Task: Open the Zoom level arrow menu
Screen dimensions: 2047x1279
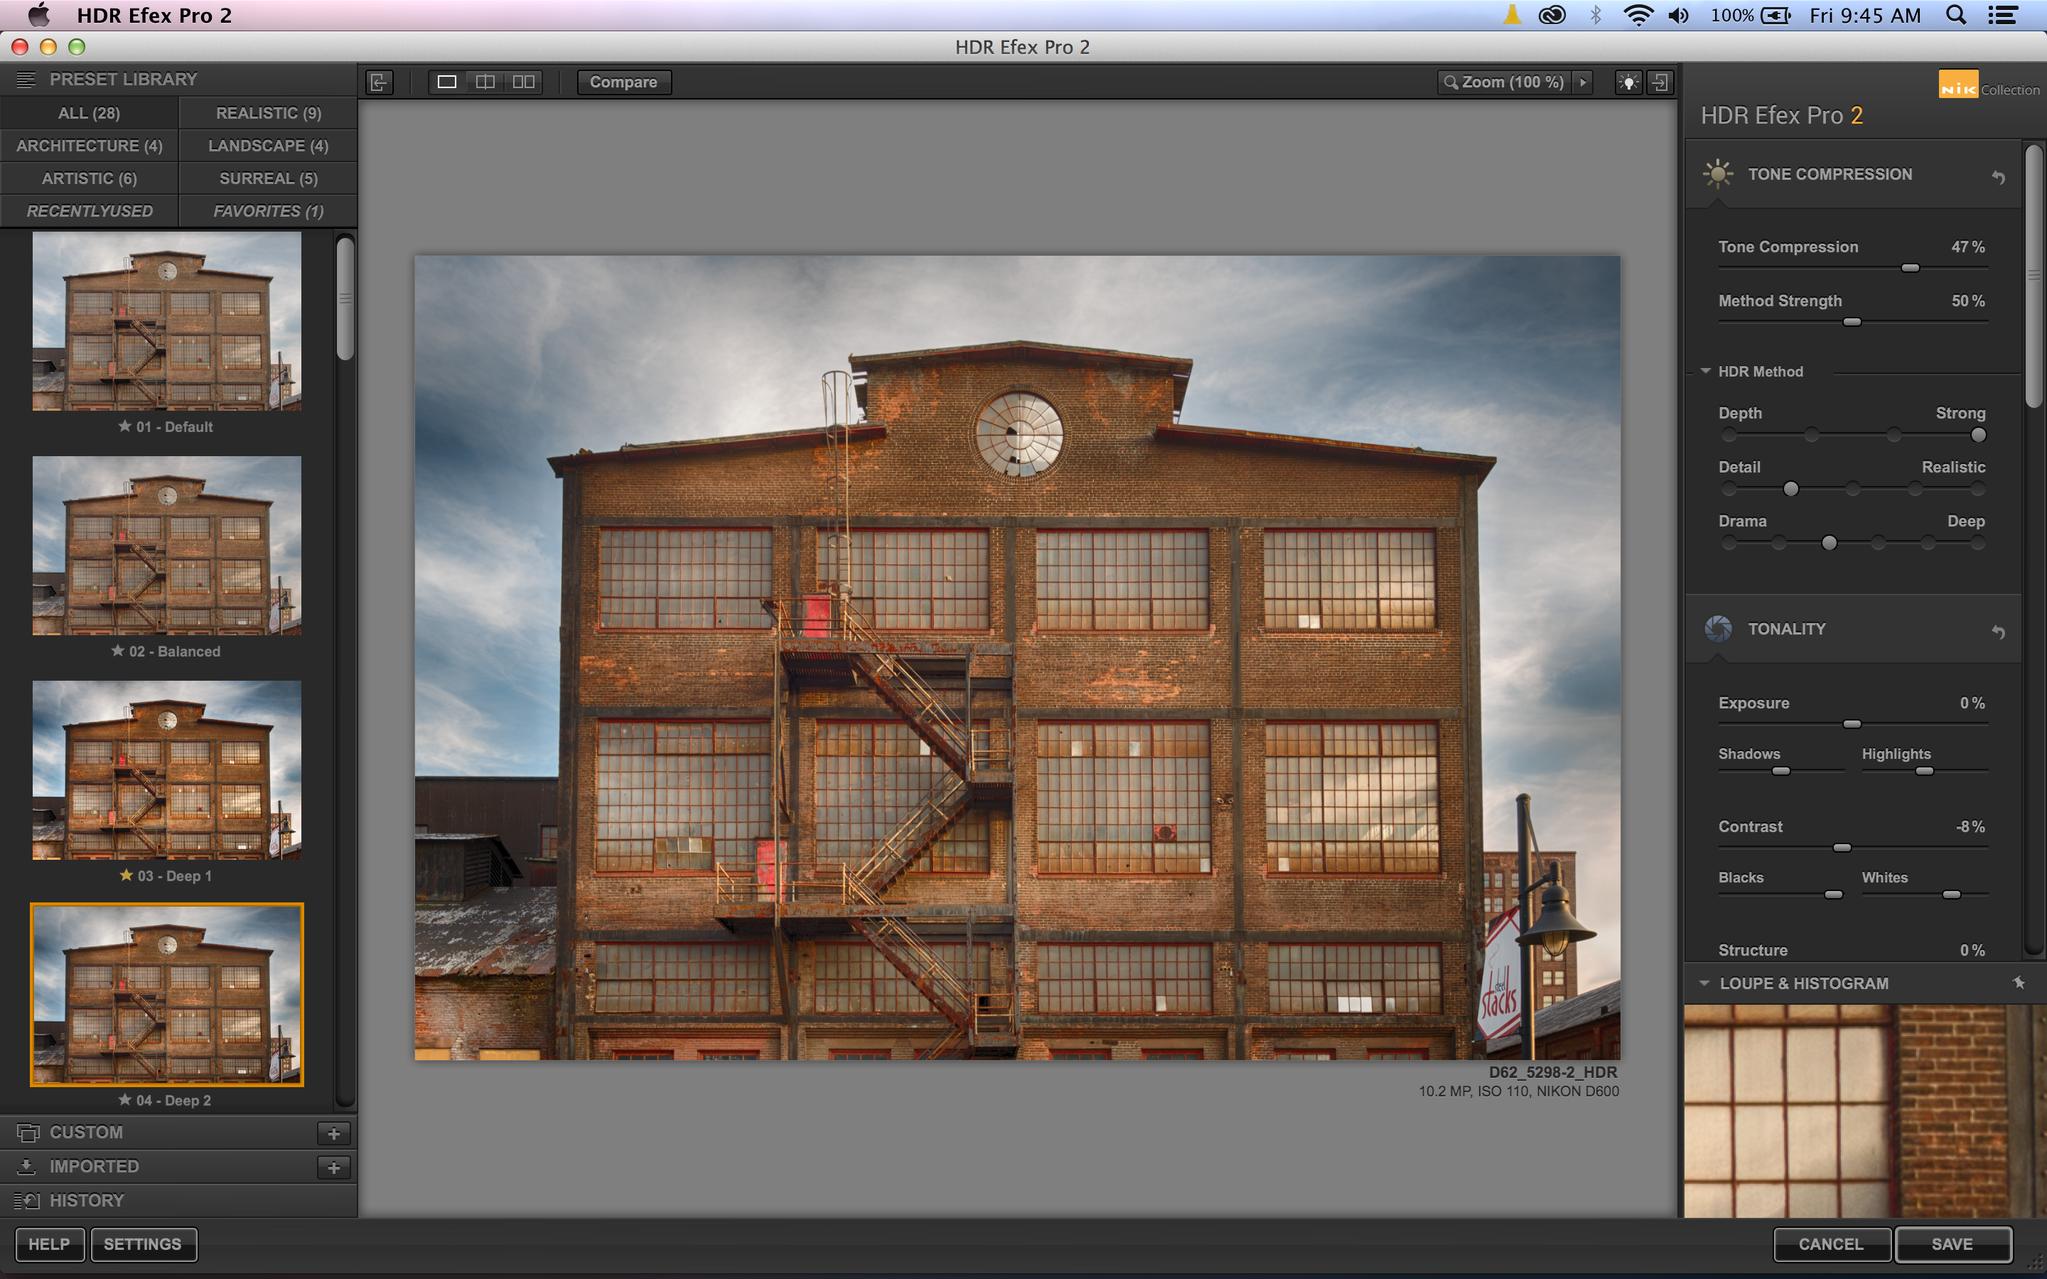Action: coord(1582,82)
